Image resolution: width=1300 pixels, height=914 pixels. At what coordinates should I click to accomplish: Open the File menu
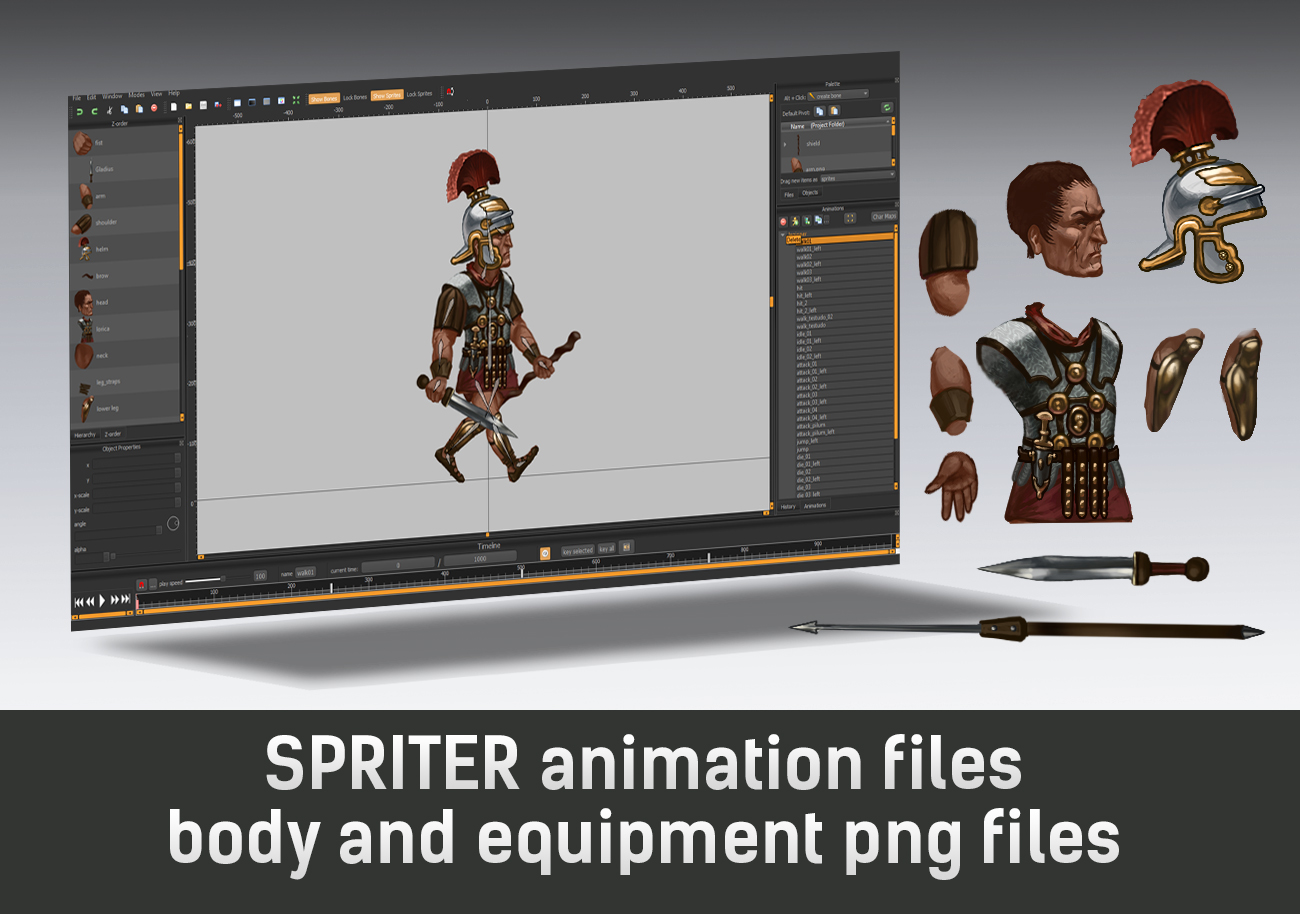click(x=76, y=98)
